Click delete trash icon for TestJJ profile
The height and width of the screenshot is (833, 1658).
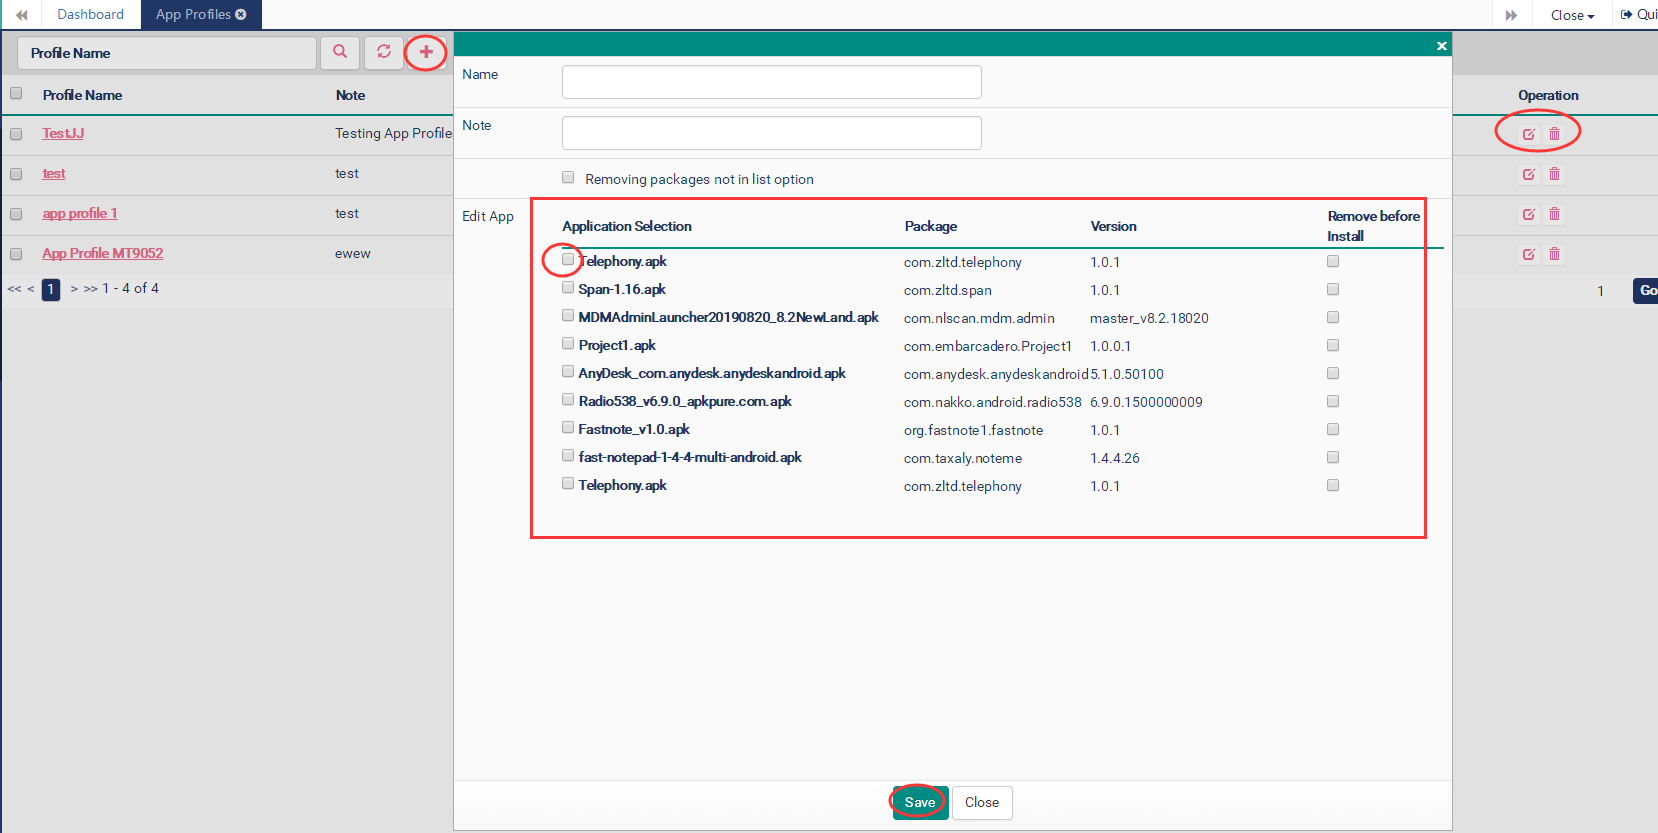1554,134
